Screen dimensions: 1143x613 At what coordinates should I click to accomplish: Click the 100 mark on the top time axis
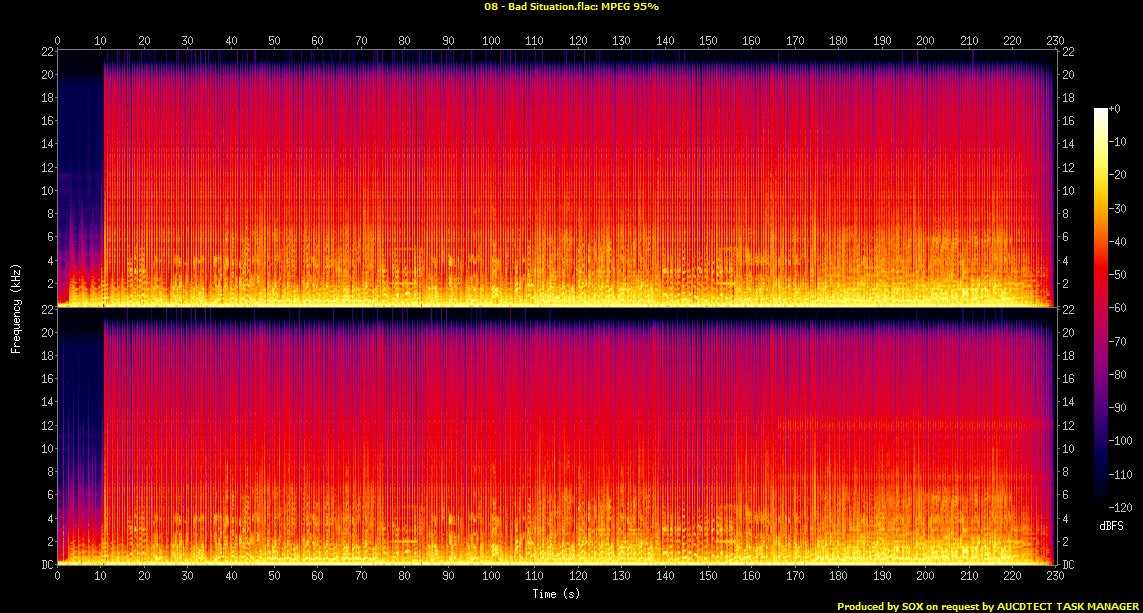pos(491,40)
